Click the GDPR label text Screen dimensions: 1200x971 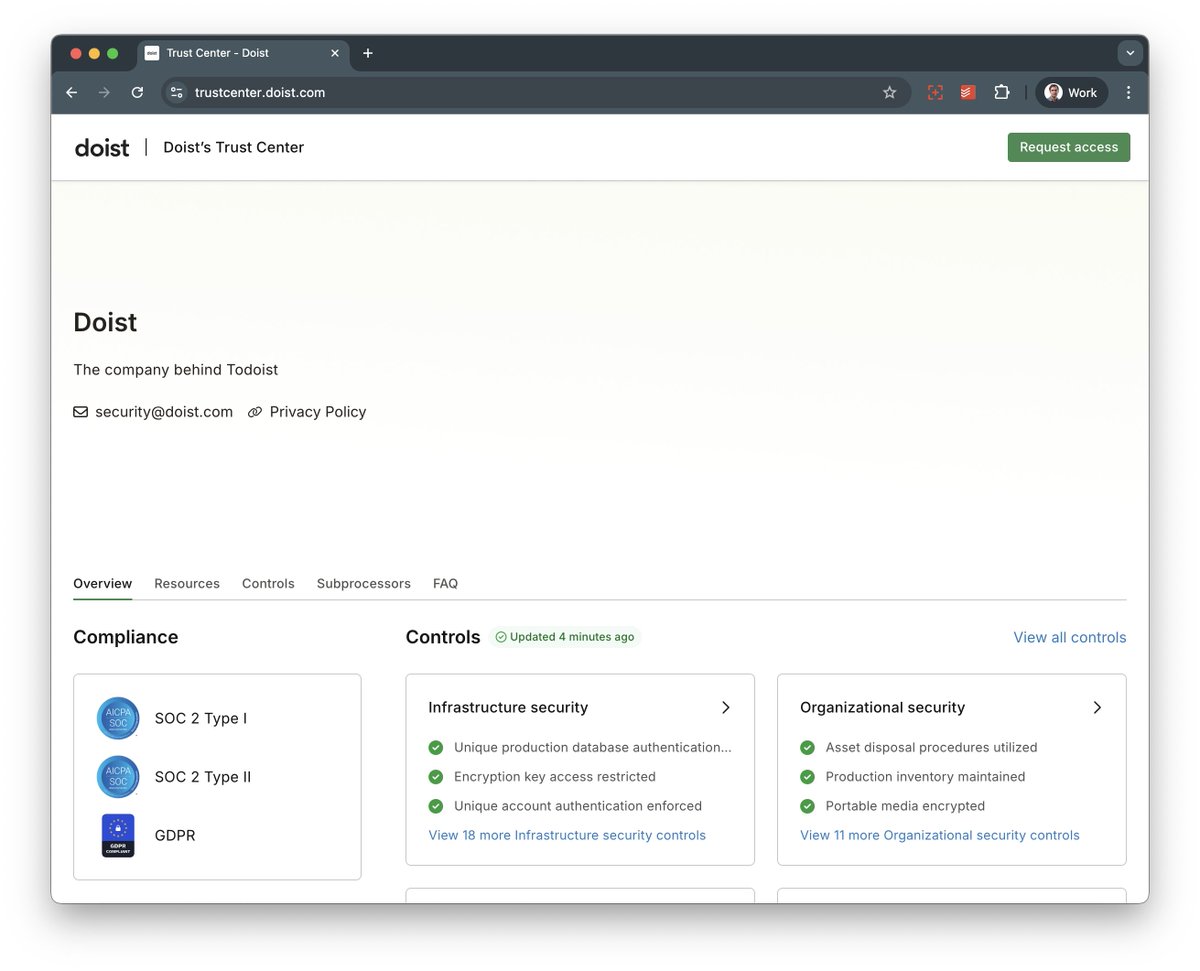click(175, 835)
